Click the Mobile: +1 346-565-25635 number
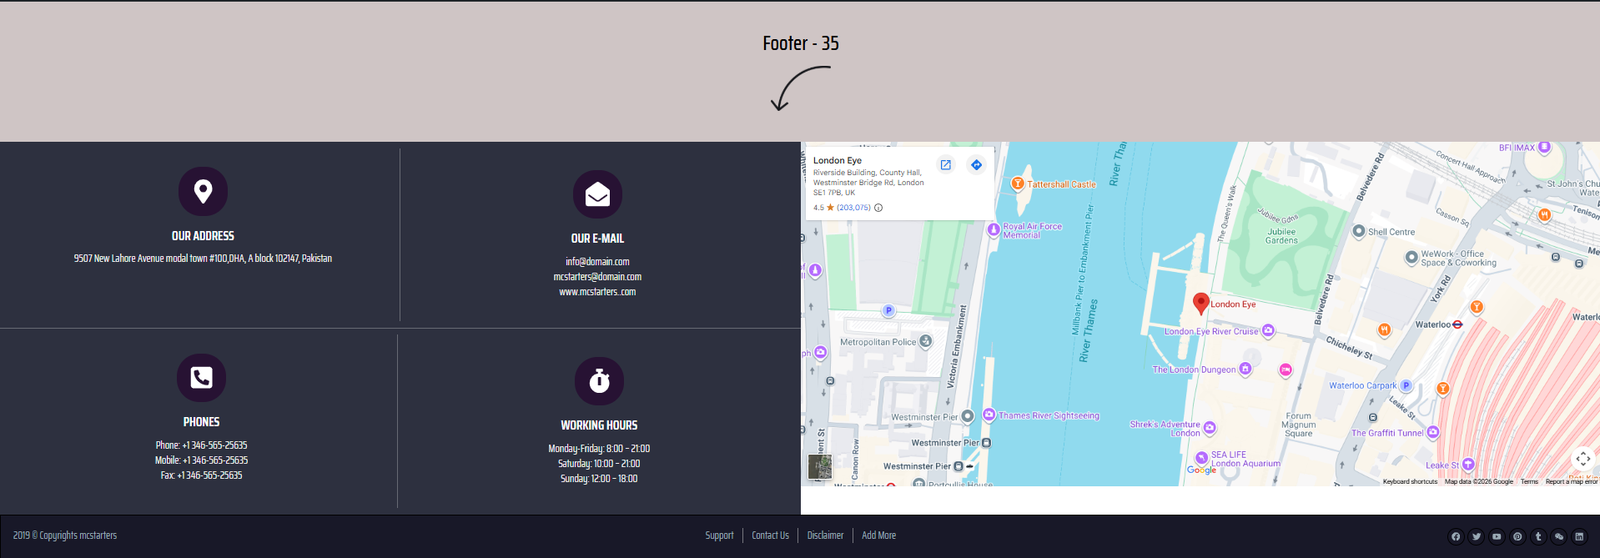 (201, 460)
